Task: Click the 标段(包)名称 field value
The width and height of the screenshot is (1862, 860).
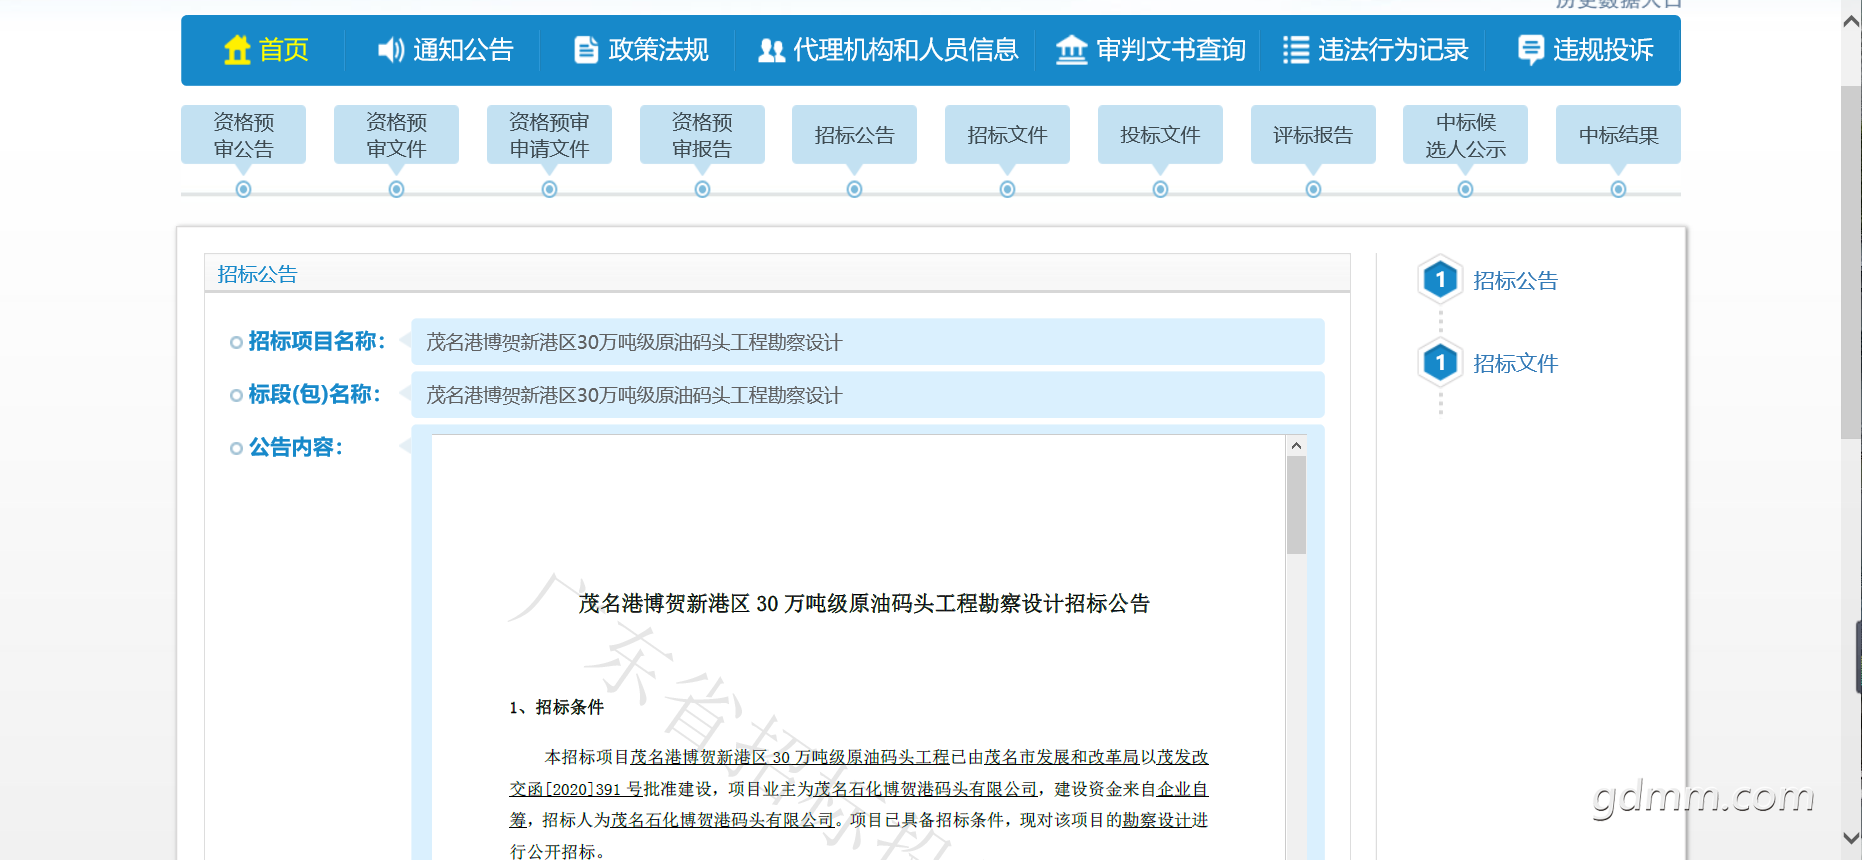Action: coord(868,395)
